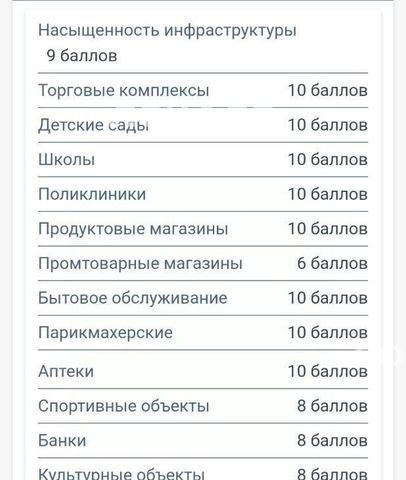
Task: Open the Спортивные объекты row
Action: tap(203, 406)
